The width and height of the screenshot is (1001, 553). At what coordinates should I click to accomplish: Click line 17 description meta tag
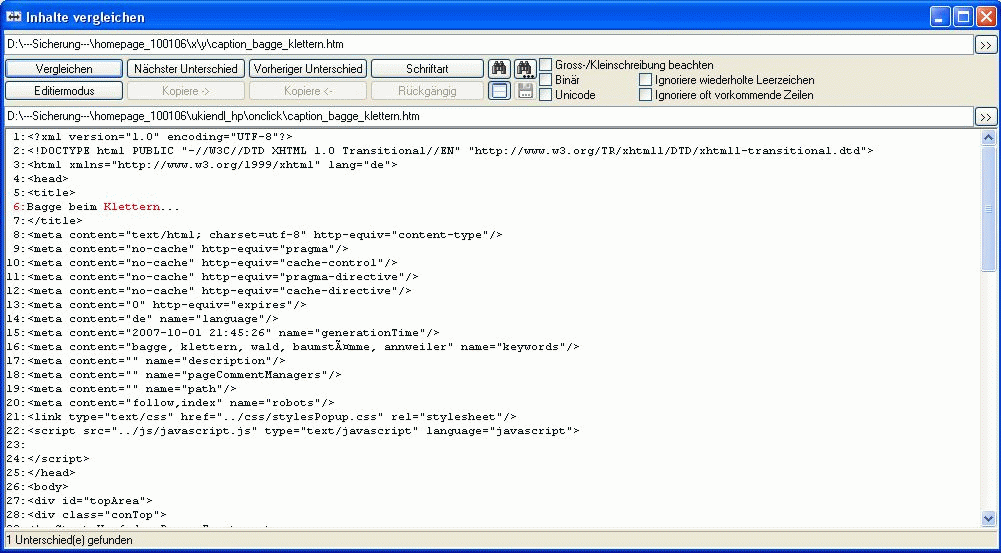(156, 361)
